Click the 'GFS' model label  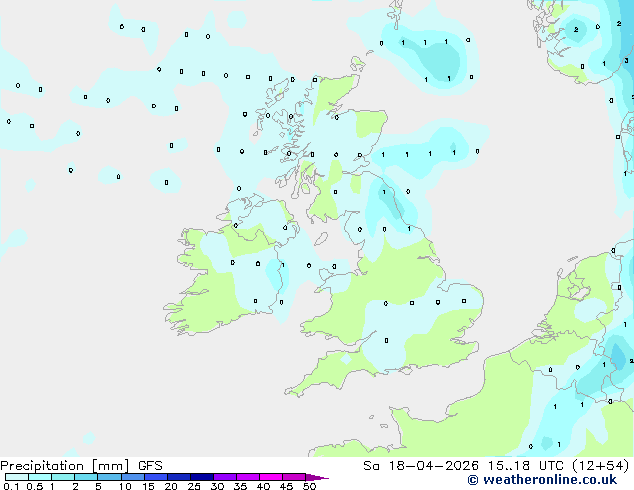150,466
